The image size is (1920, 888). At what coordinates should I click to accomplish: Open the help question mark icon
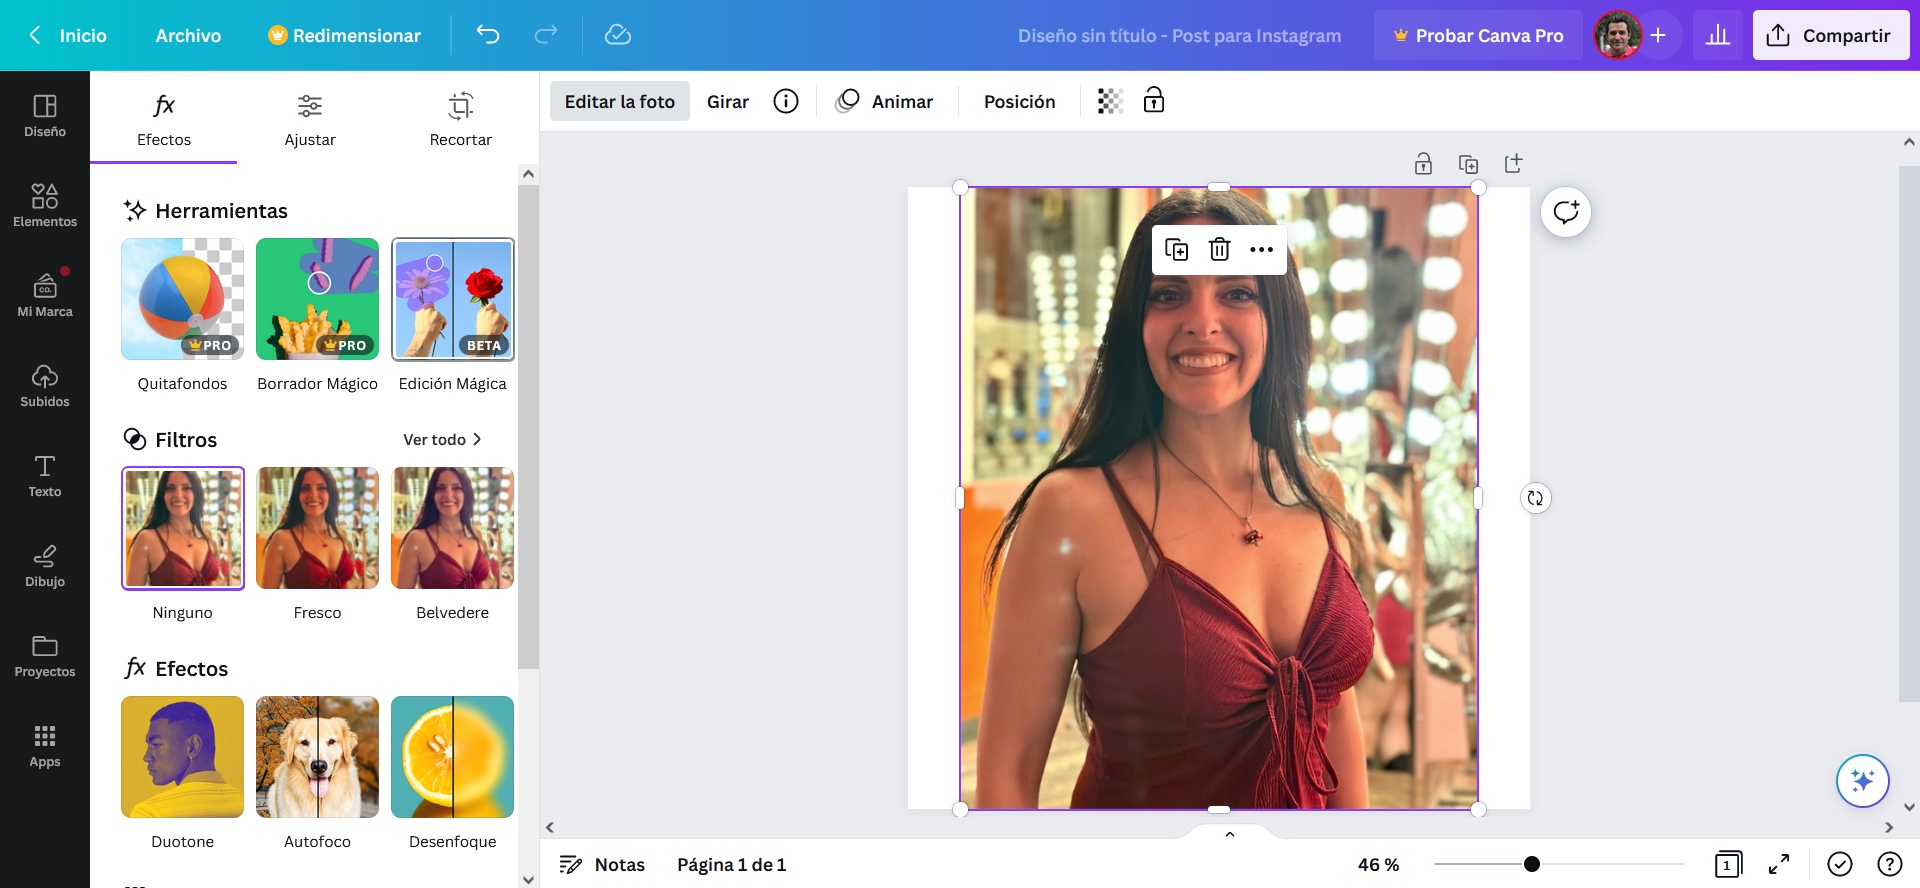(1890, 864)
